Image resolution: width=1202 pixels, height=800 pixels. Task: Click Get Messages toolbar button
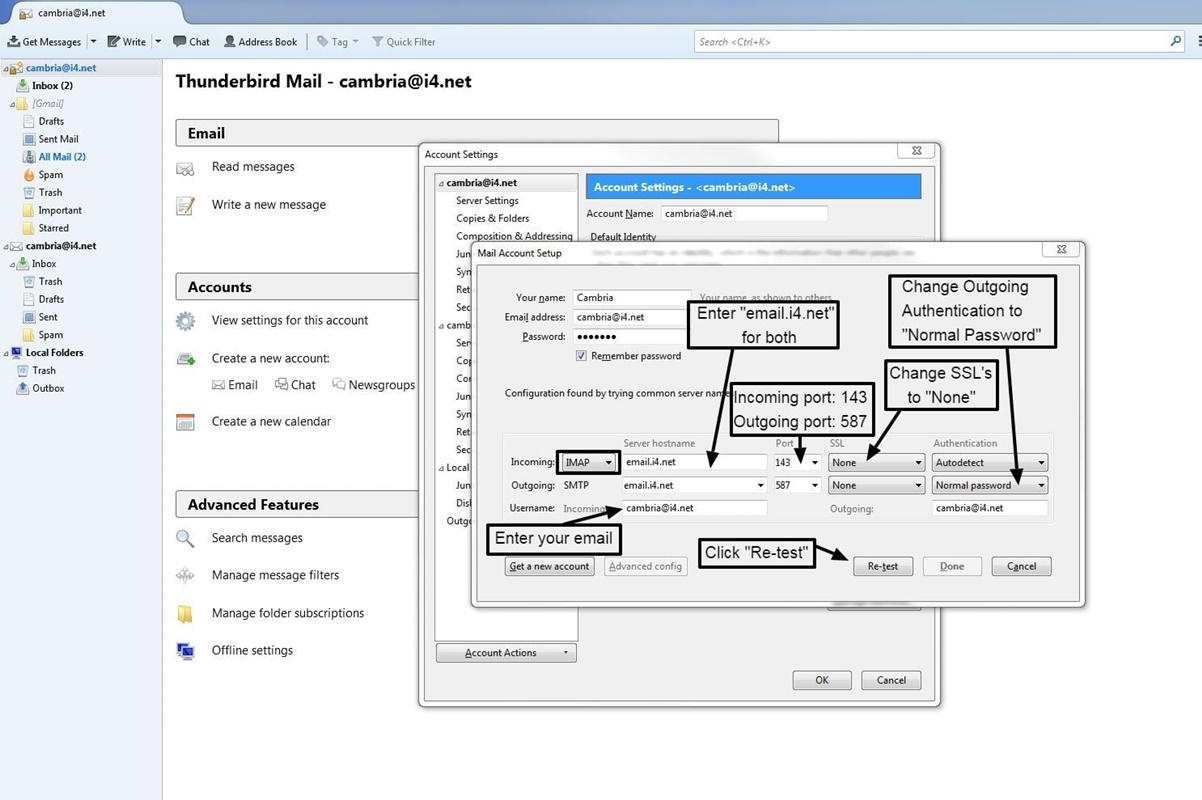(44, 42)
